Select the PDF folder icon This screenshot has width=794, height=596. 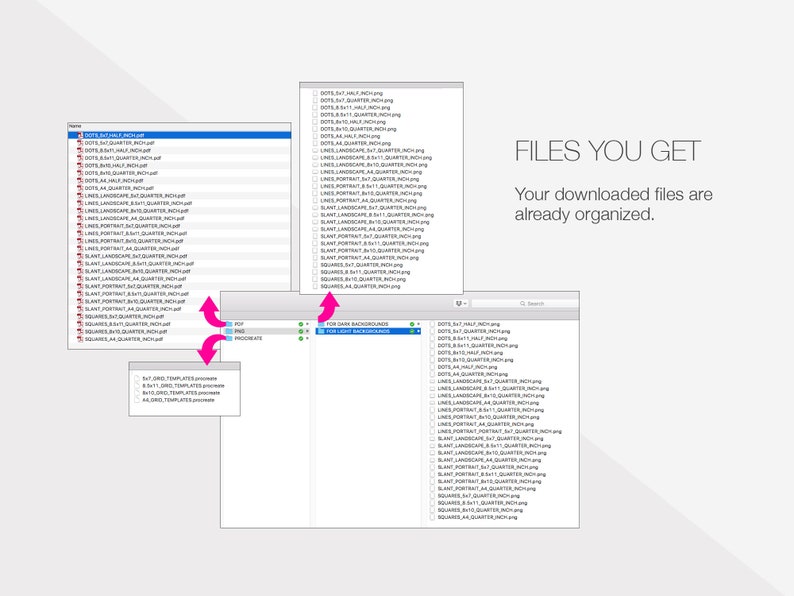coord(229,324)
